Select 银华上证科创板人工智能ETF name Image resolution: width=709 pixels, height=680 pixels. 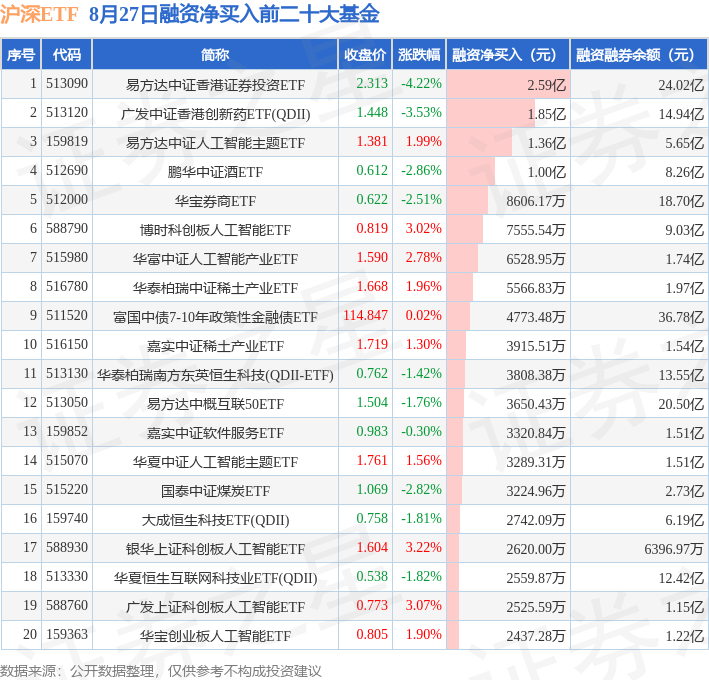215,548
